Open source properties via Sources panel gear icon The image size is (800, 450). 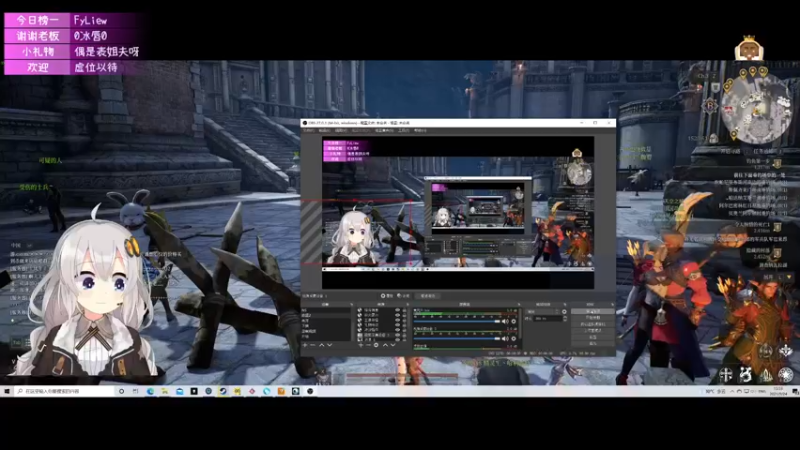376,345
